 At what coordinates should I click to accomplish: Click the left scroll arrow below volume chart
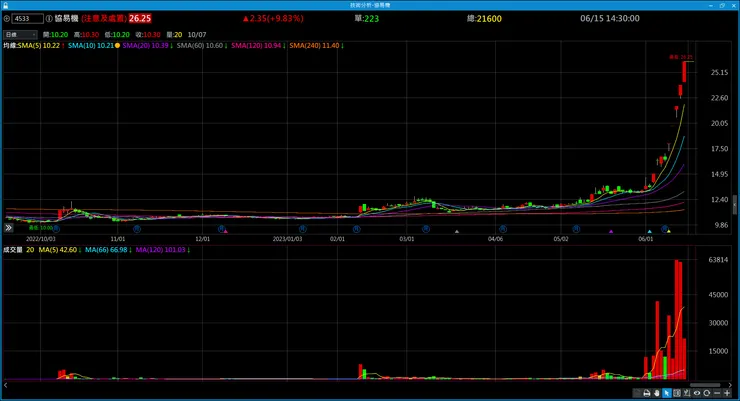click(x=6, y=385)
